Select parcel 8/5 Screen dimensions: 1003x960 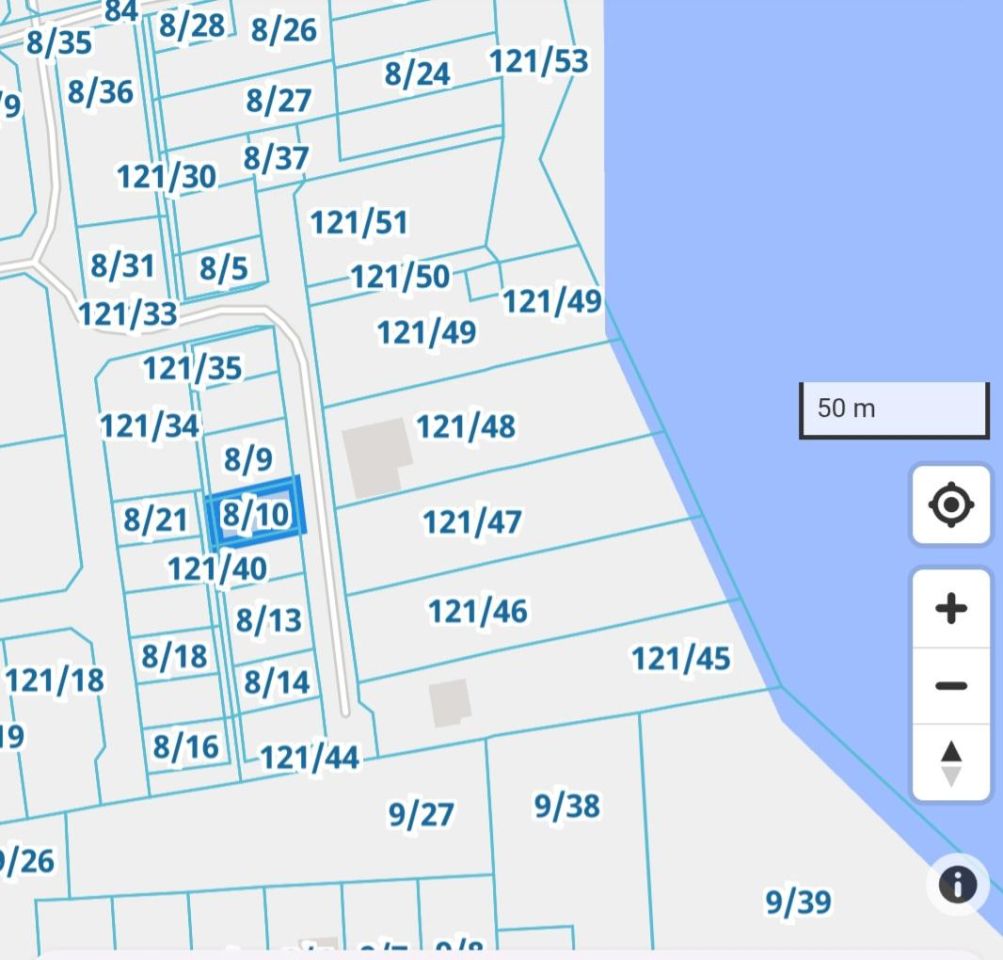point(223,268)
